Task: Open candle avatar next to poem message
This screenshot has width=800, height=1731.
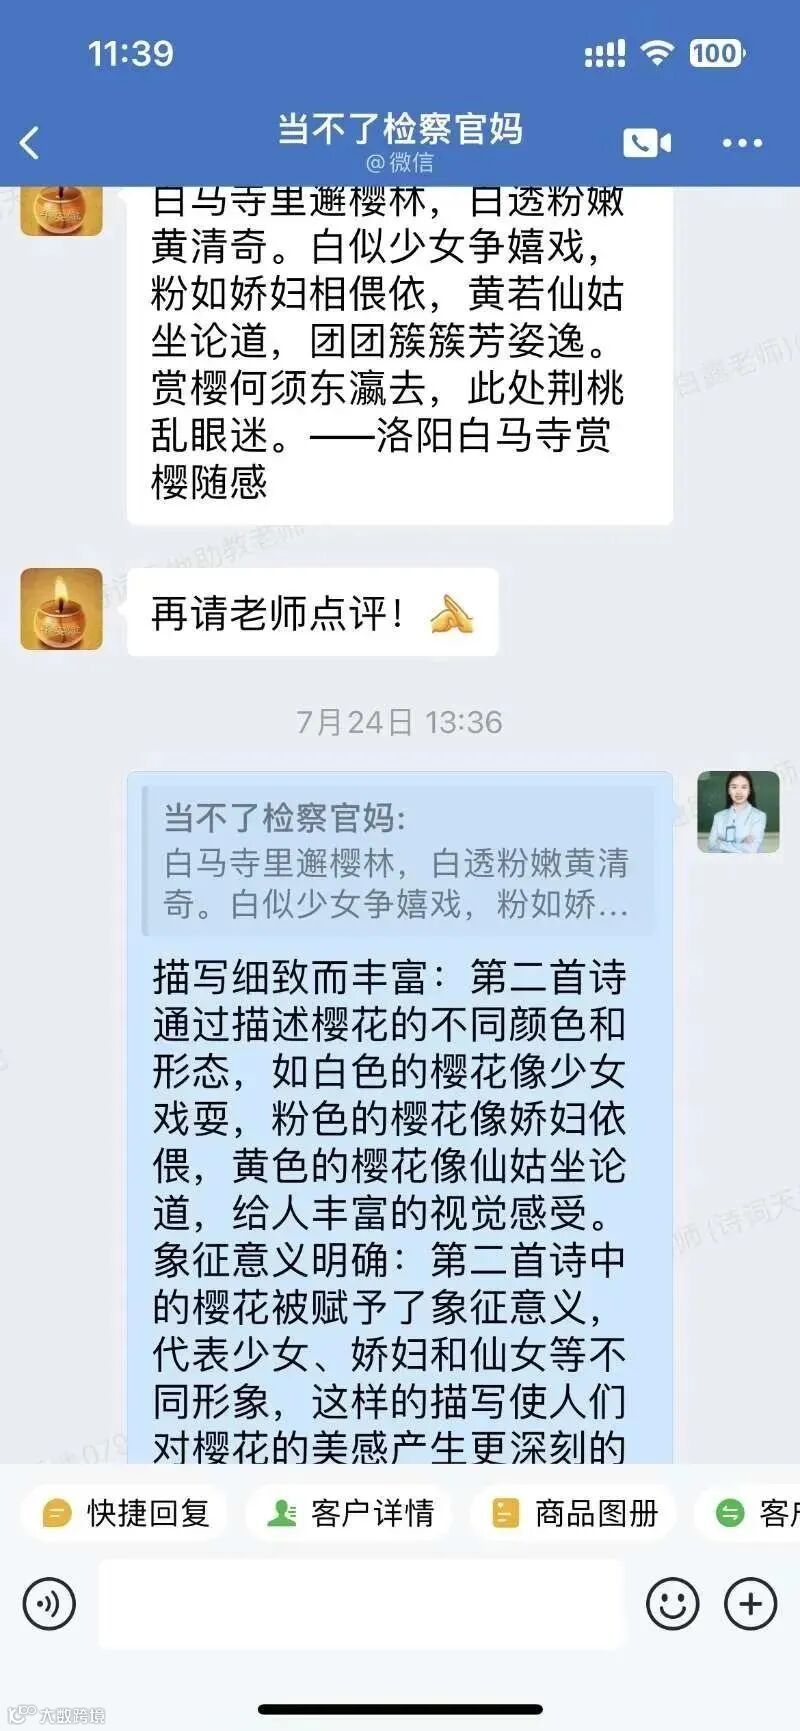Action: point(61,210)
